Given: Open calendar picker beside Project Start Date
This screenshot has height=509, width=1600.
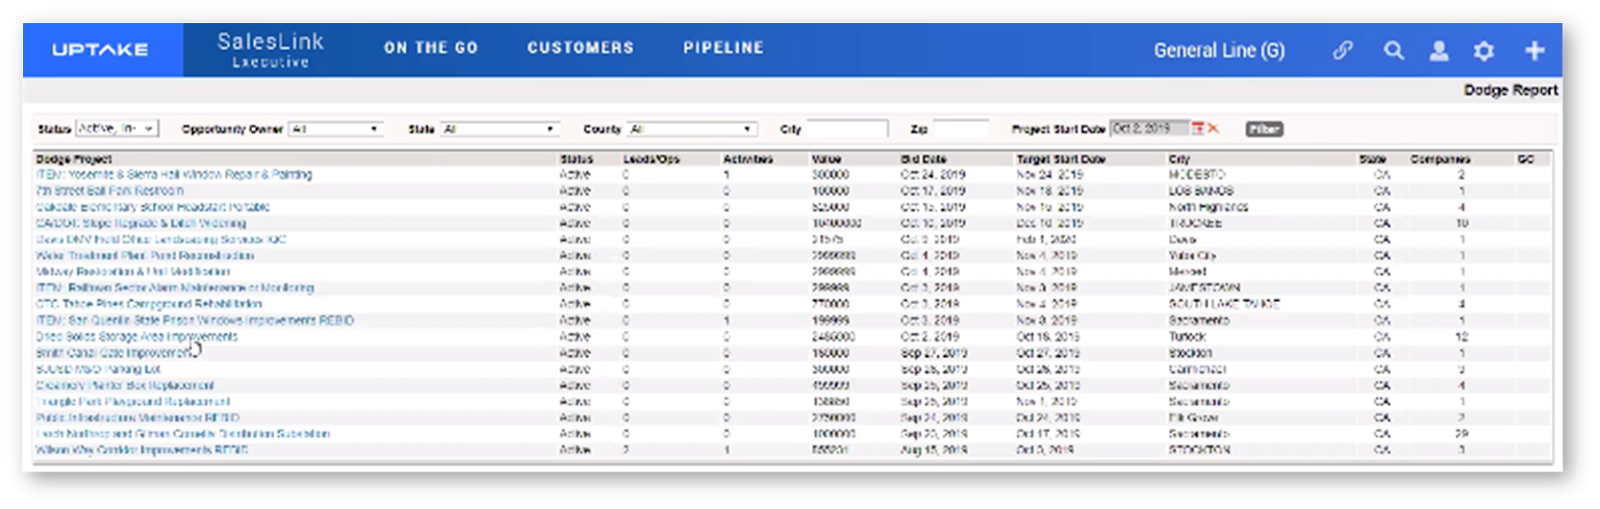Looking at the screenshot, I should pyautogui.click(x=1198, y=128).
